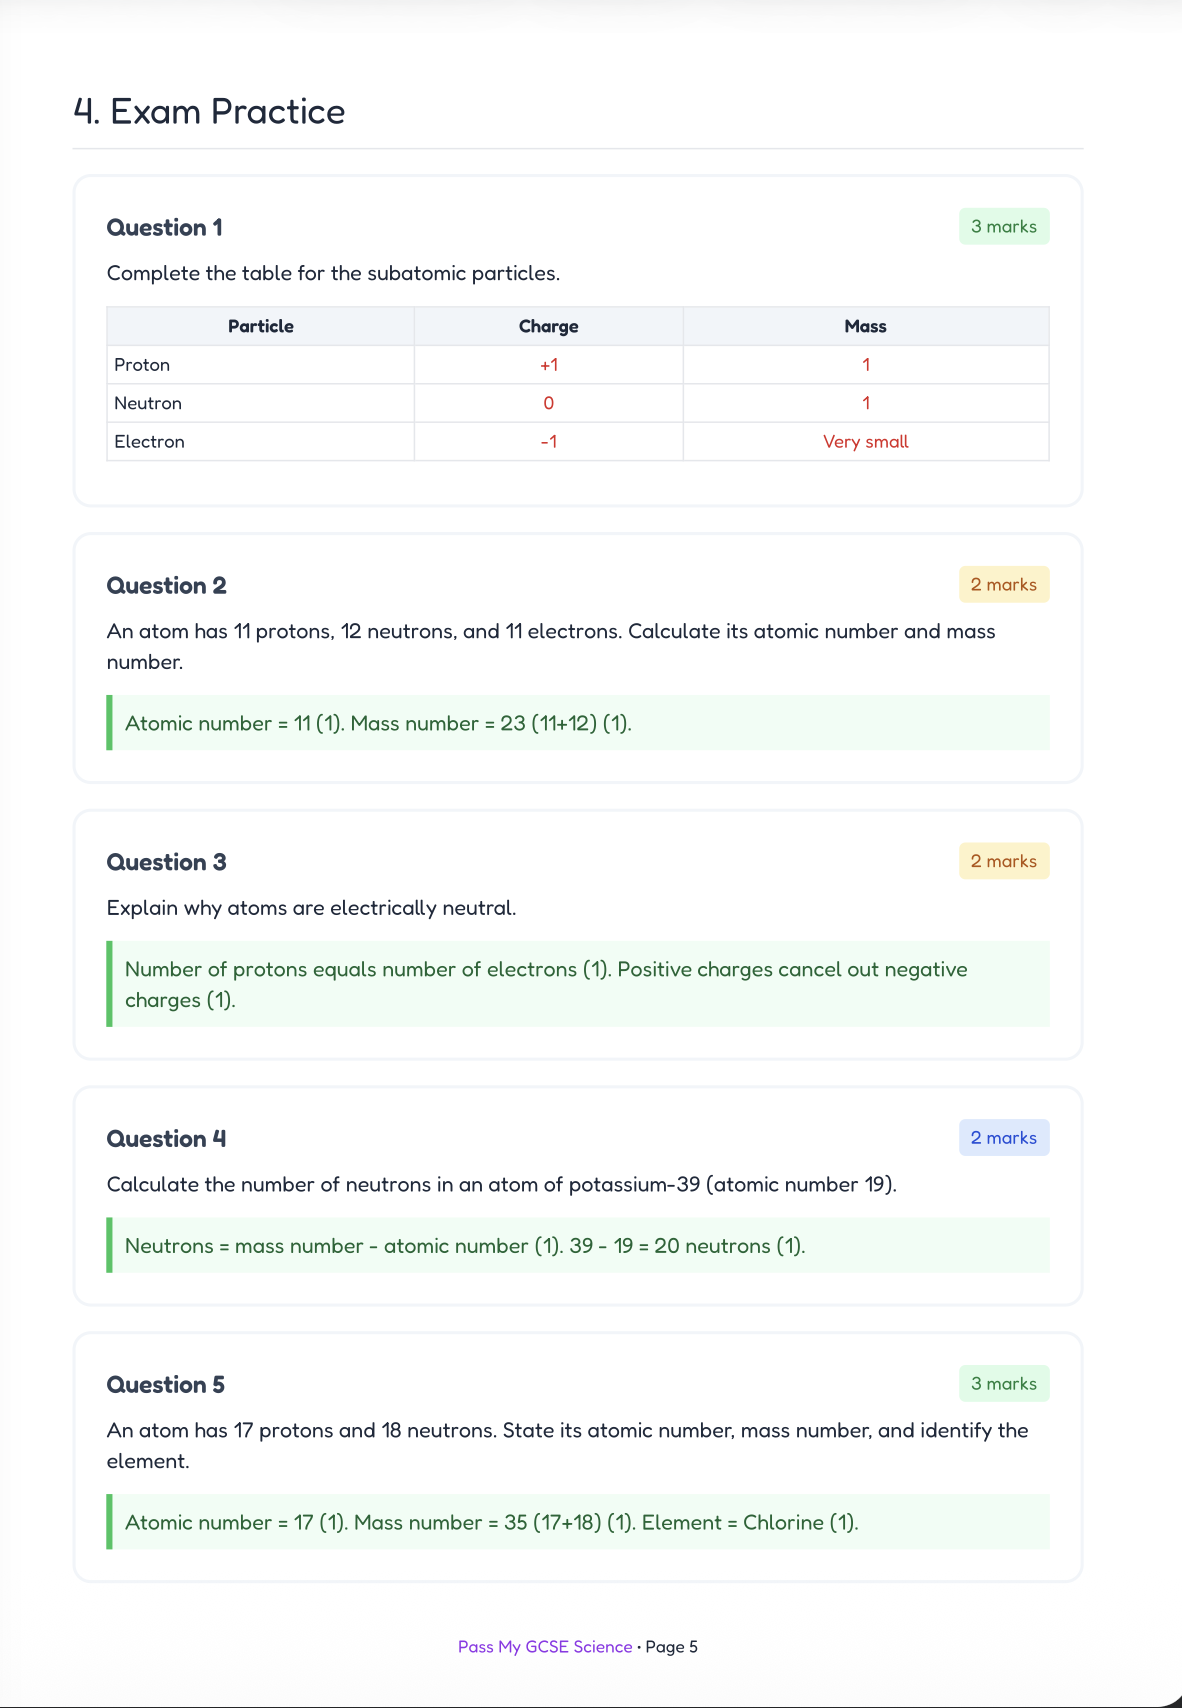Click the Question 2 answer box
The image size is (1182, 1708).
[578, 723]
